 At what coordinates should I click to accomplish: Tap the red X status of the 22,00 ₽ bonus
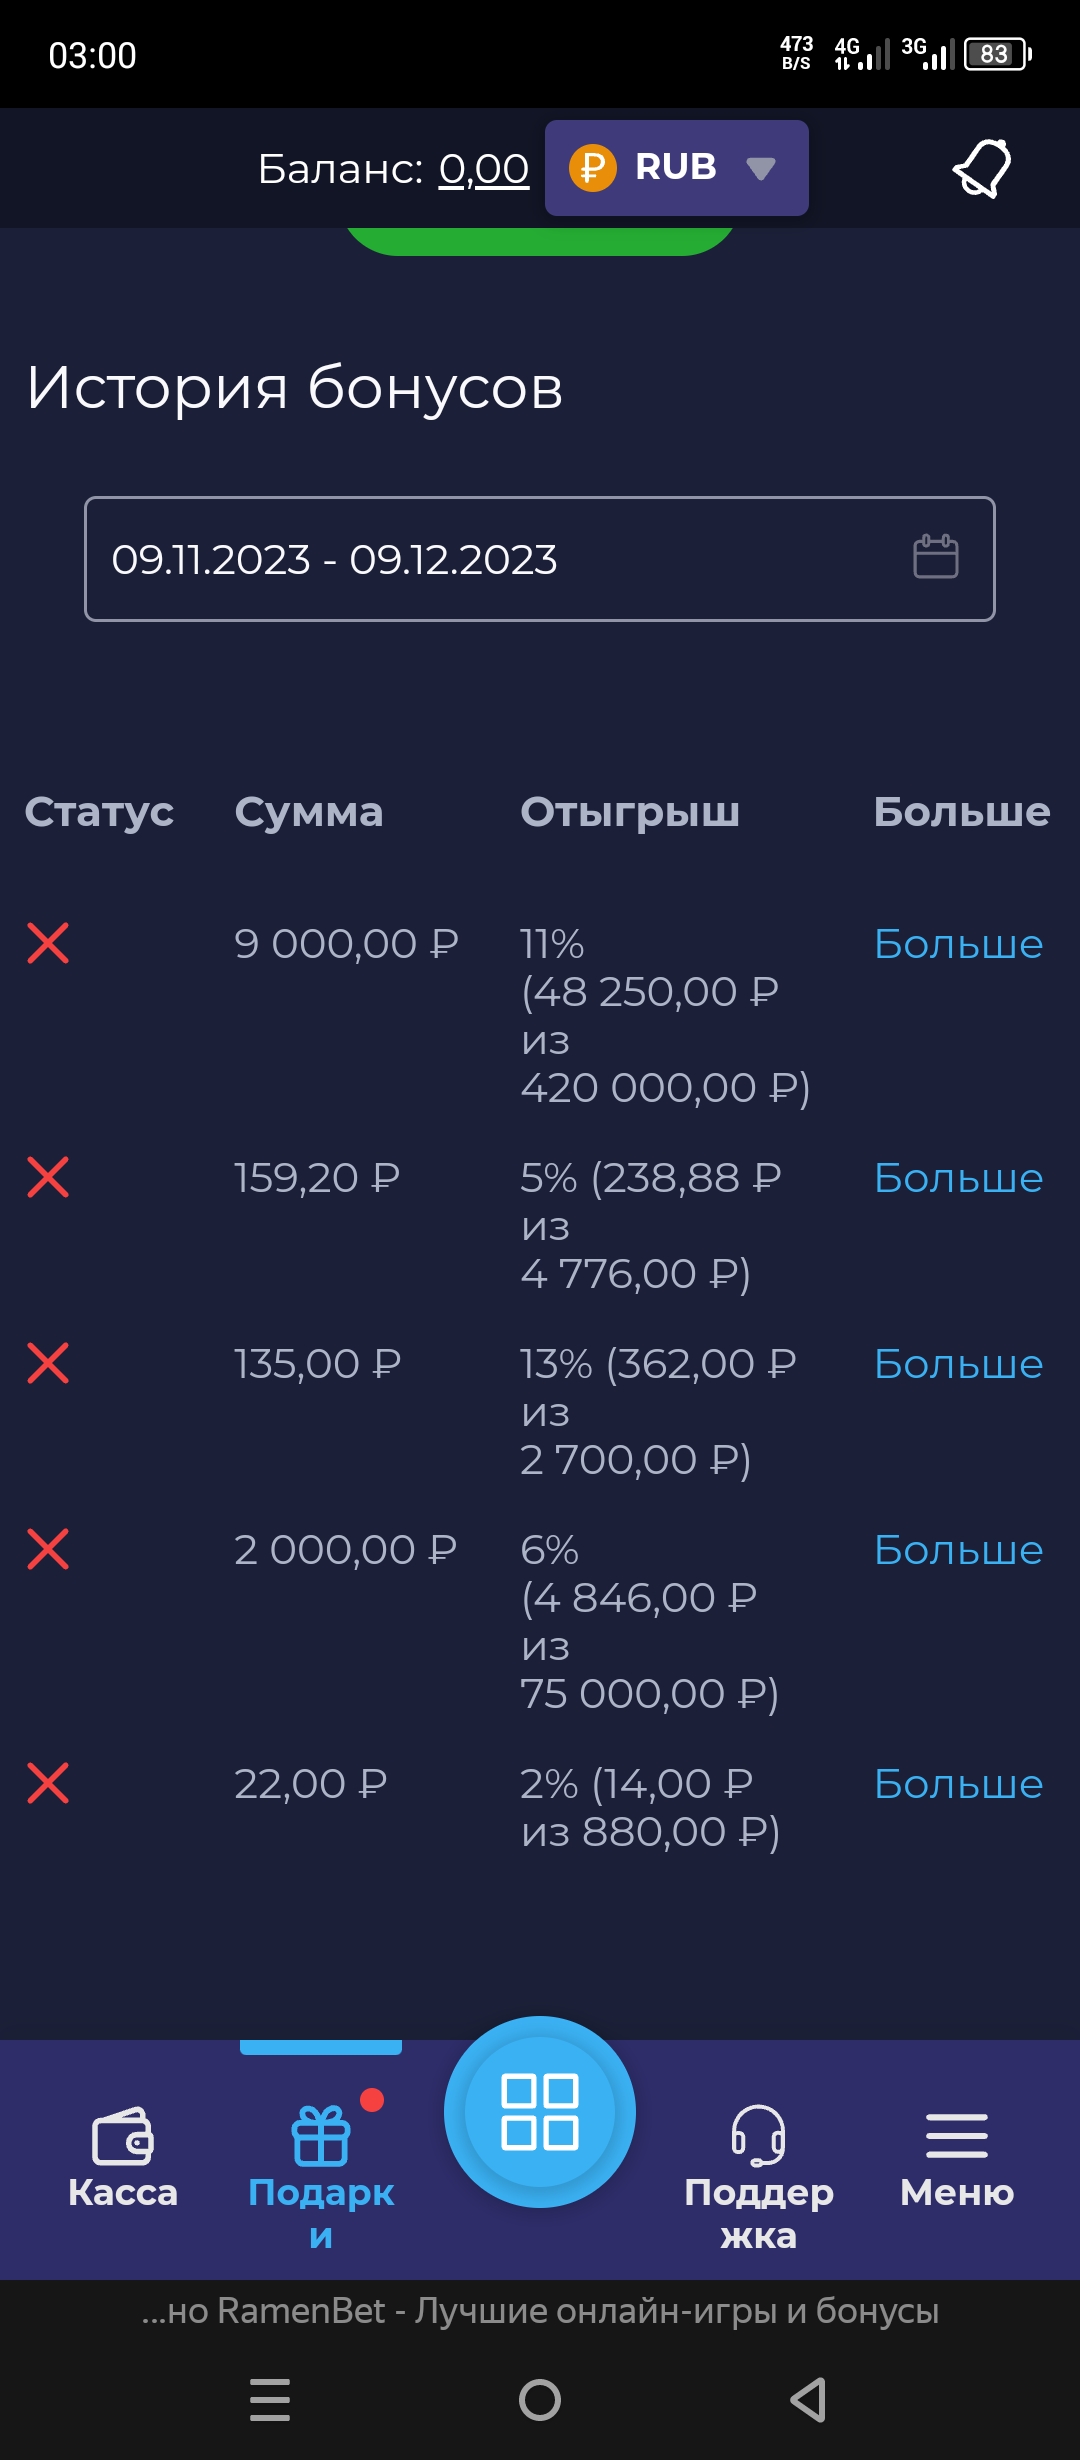(x=48, y=1783)
